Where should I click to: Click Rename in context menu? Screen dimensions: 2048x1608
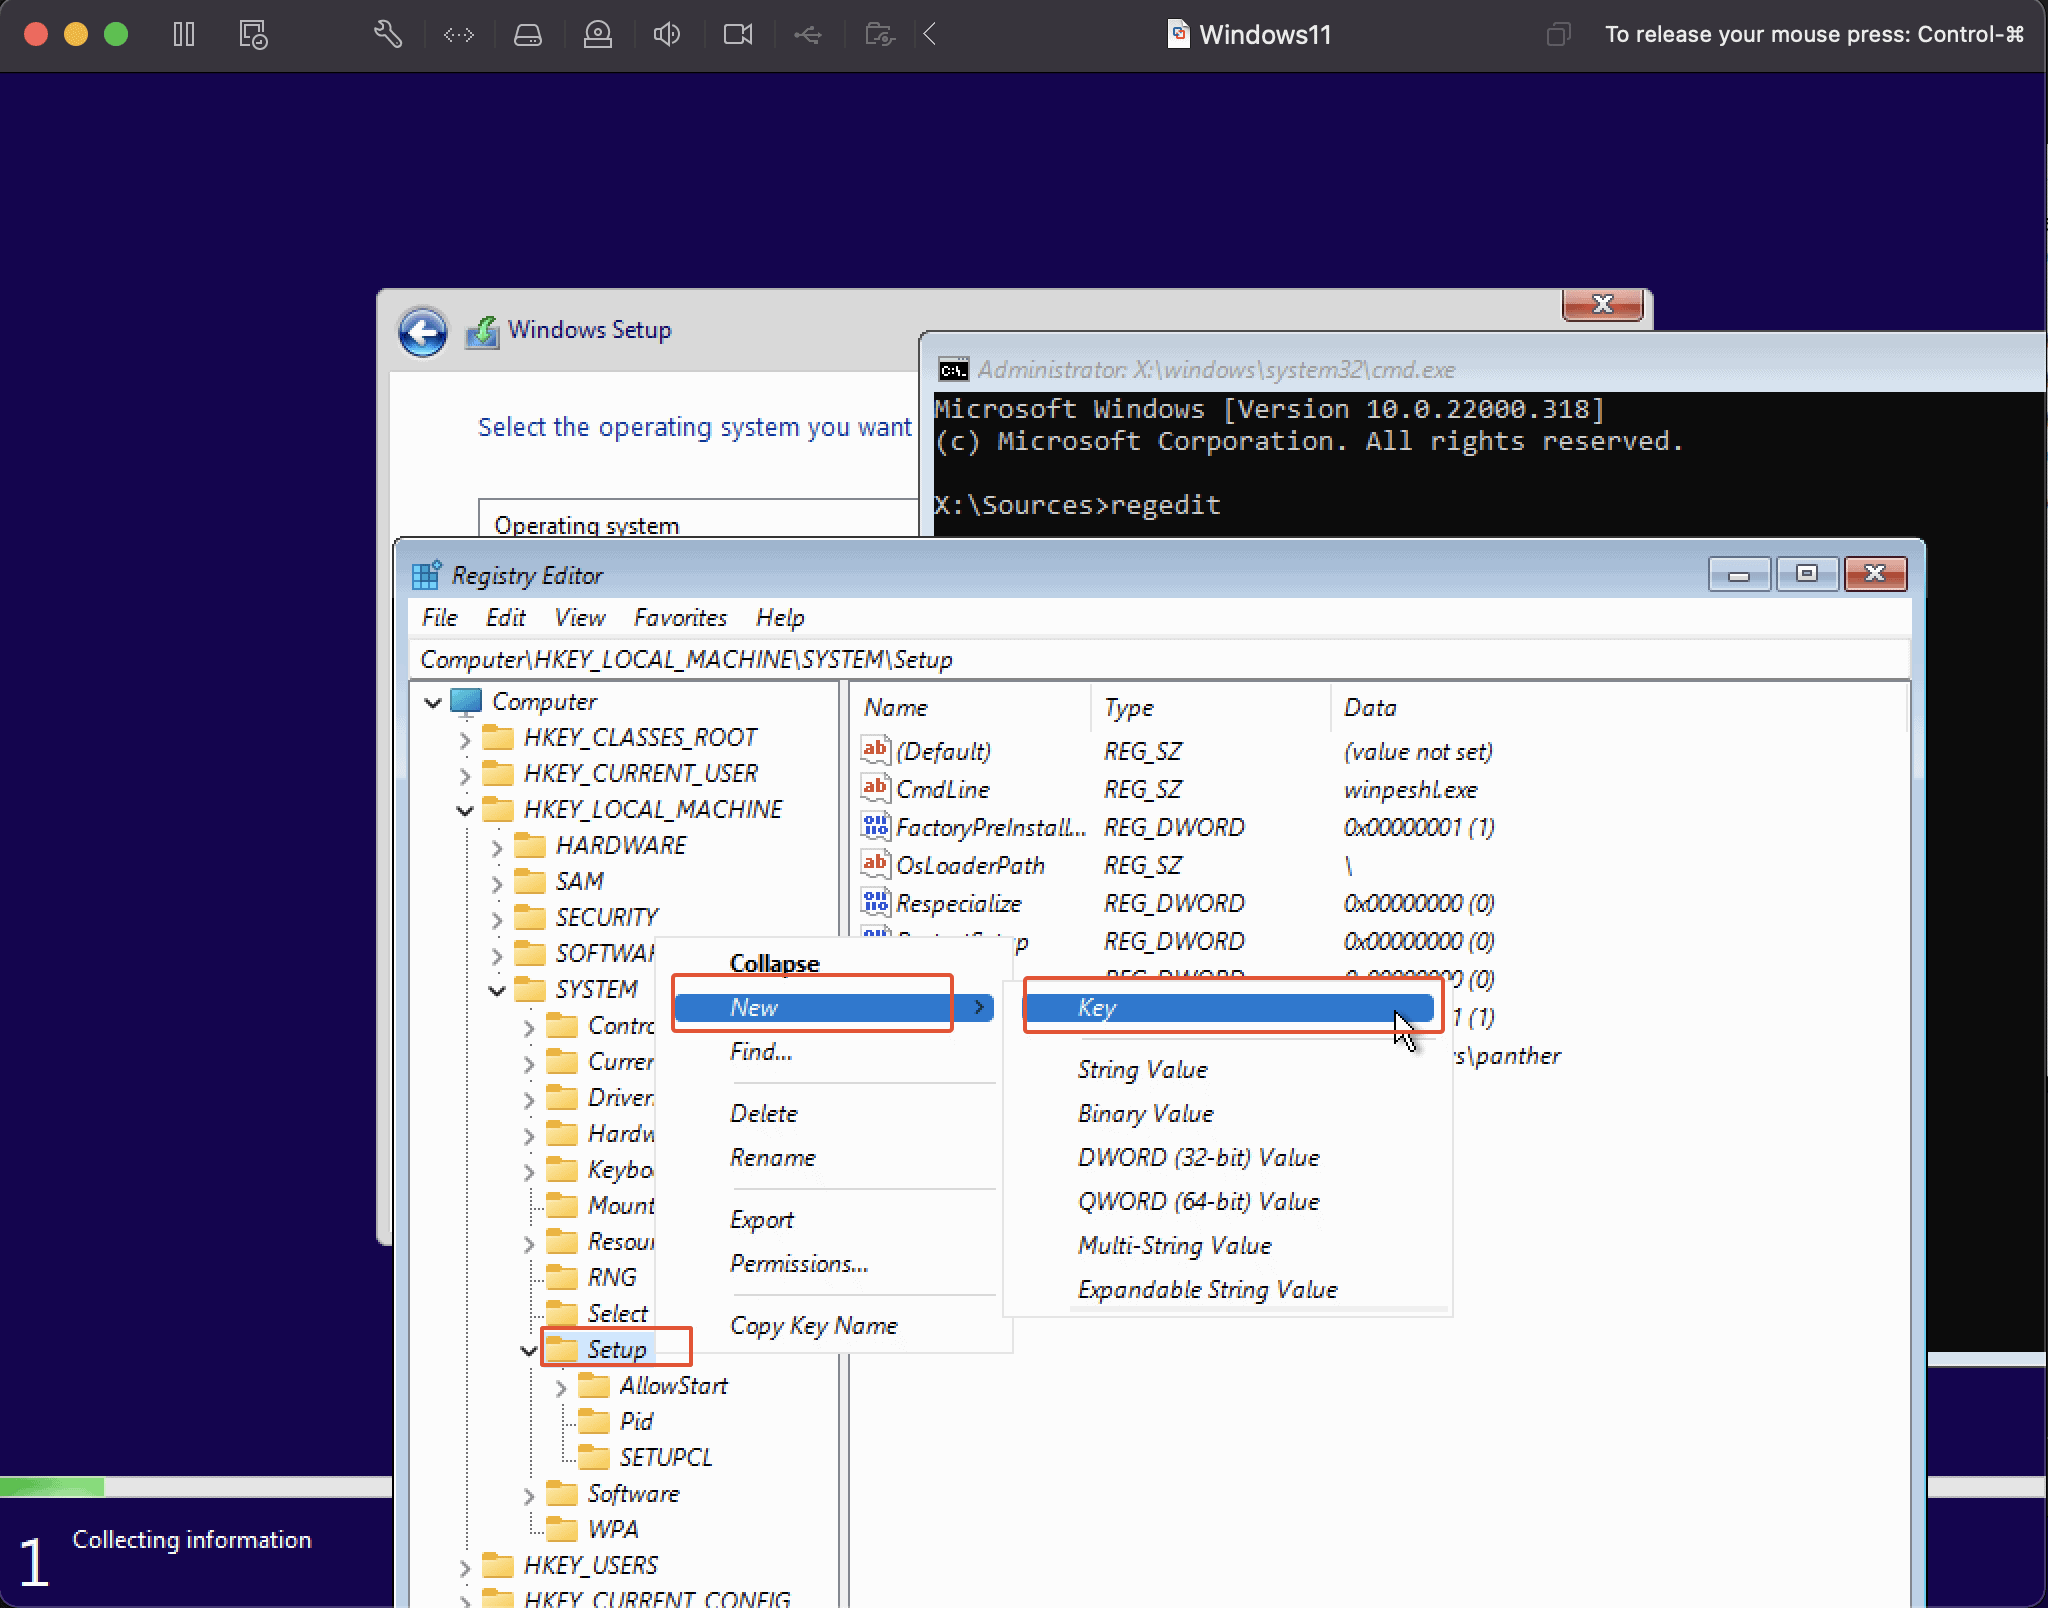(x=773, y=1157)
